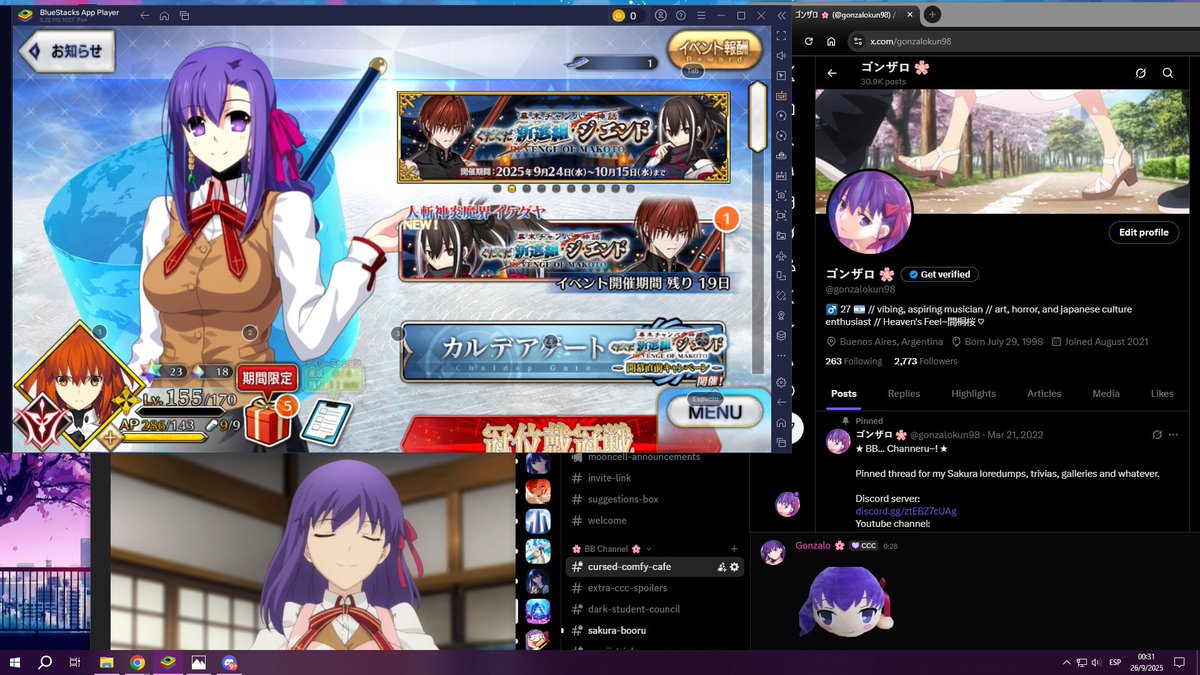
Task: Open more options on pinned post
Action: tap(1174, 435)
